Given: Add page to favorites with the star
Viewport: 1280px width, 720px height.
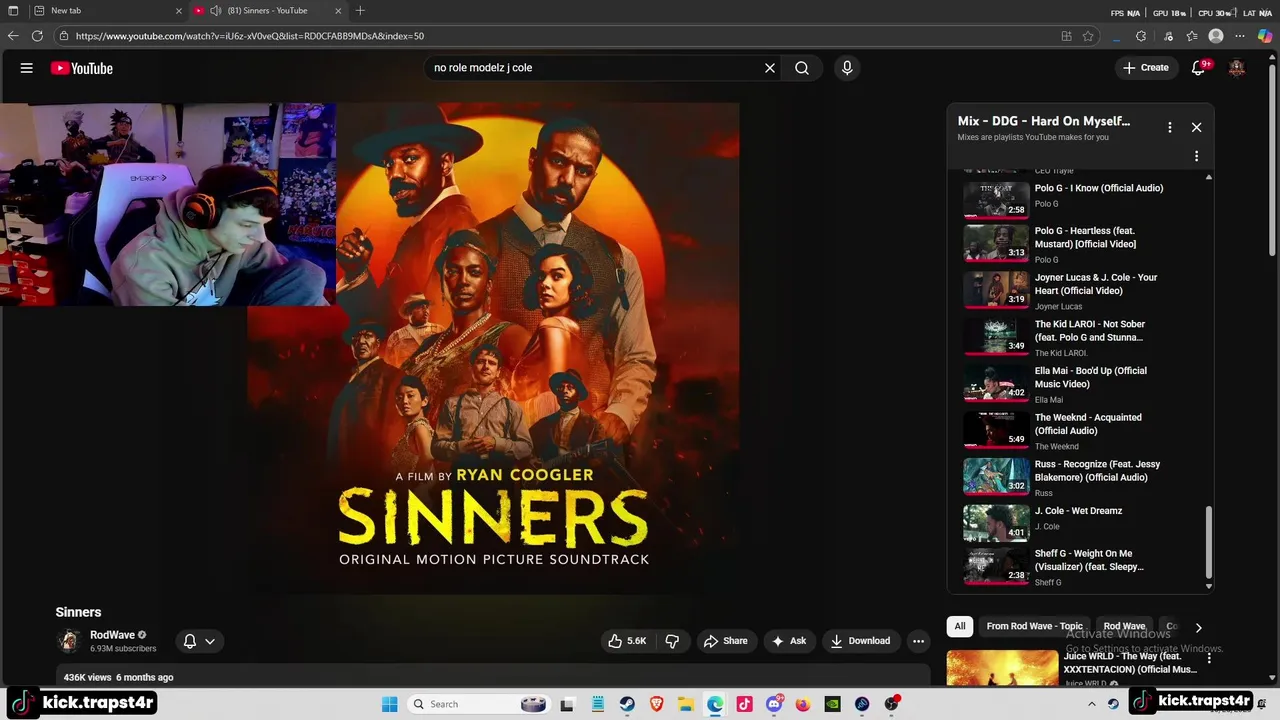Looking at the screenshot, I should point(1088,36).
